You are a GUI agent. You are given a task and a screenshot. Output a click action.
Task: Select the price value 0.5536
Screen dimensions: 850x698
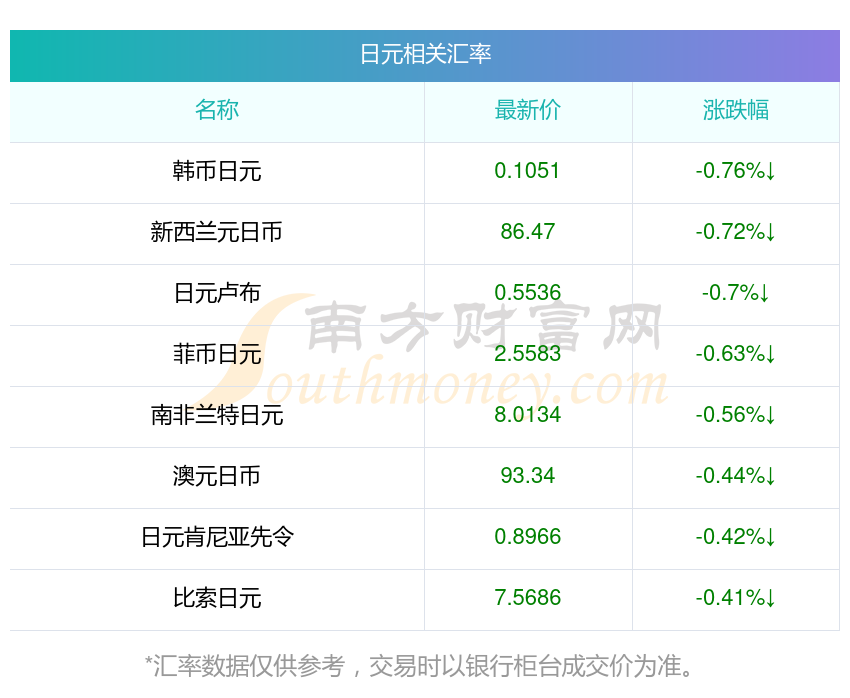527,293
